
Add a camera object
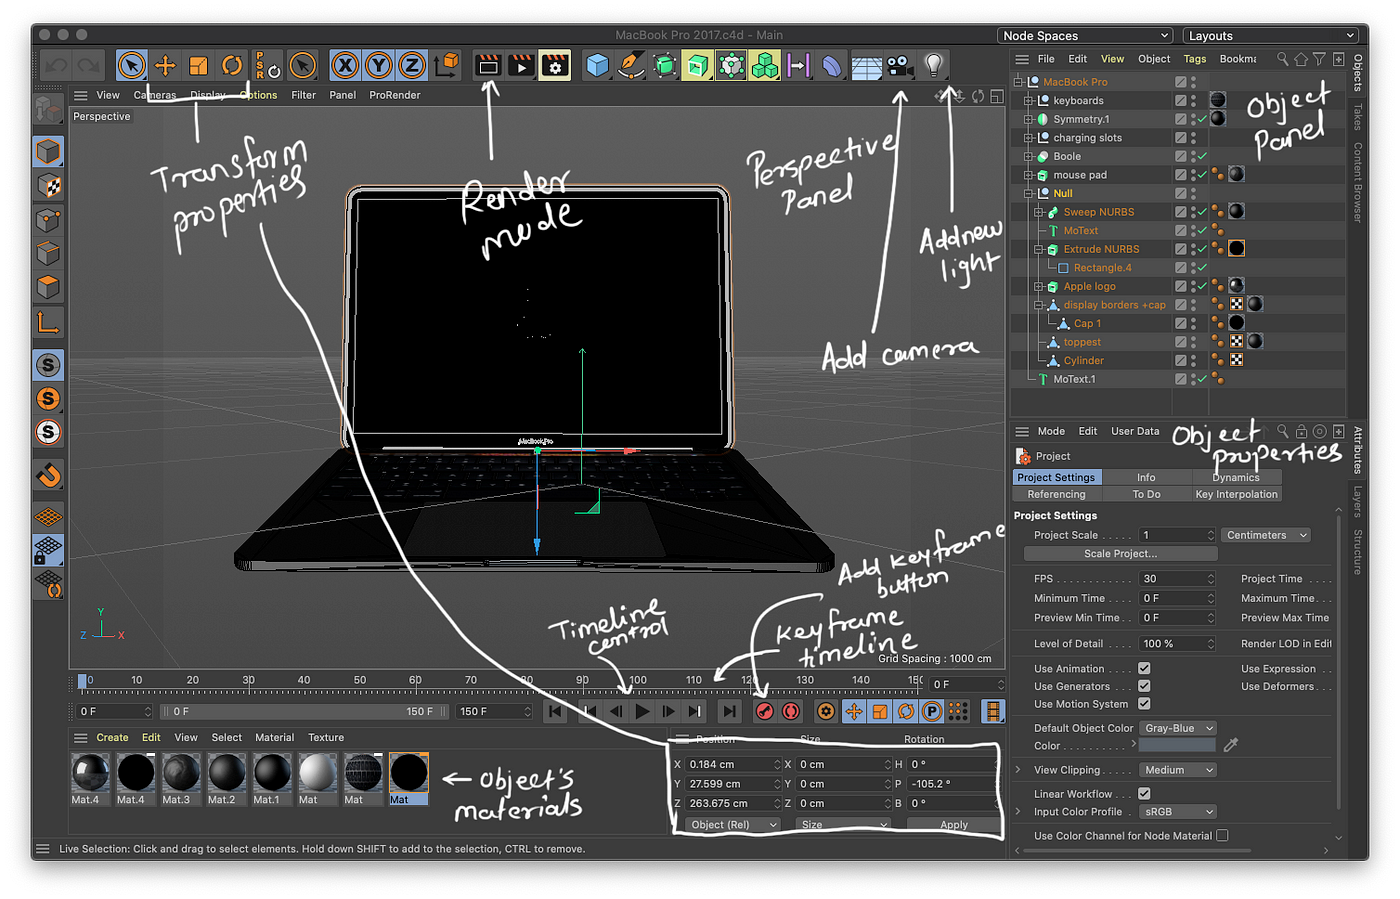[x=899, y=66]
